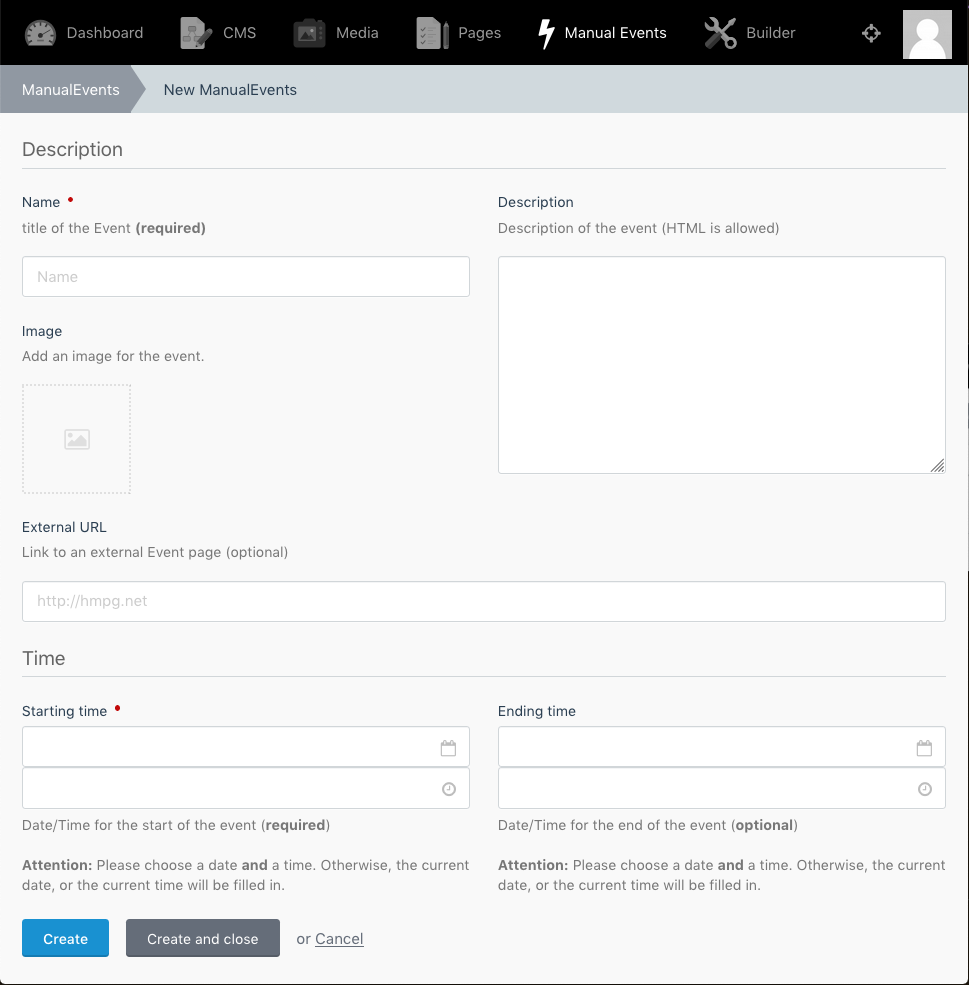Click the Media camera icon
Screen dimensions: 969x985
pyautogui.click(x=309, y=33)
